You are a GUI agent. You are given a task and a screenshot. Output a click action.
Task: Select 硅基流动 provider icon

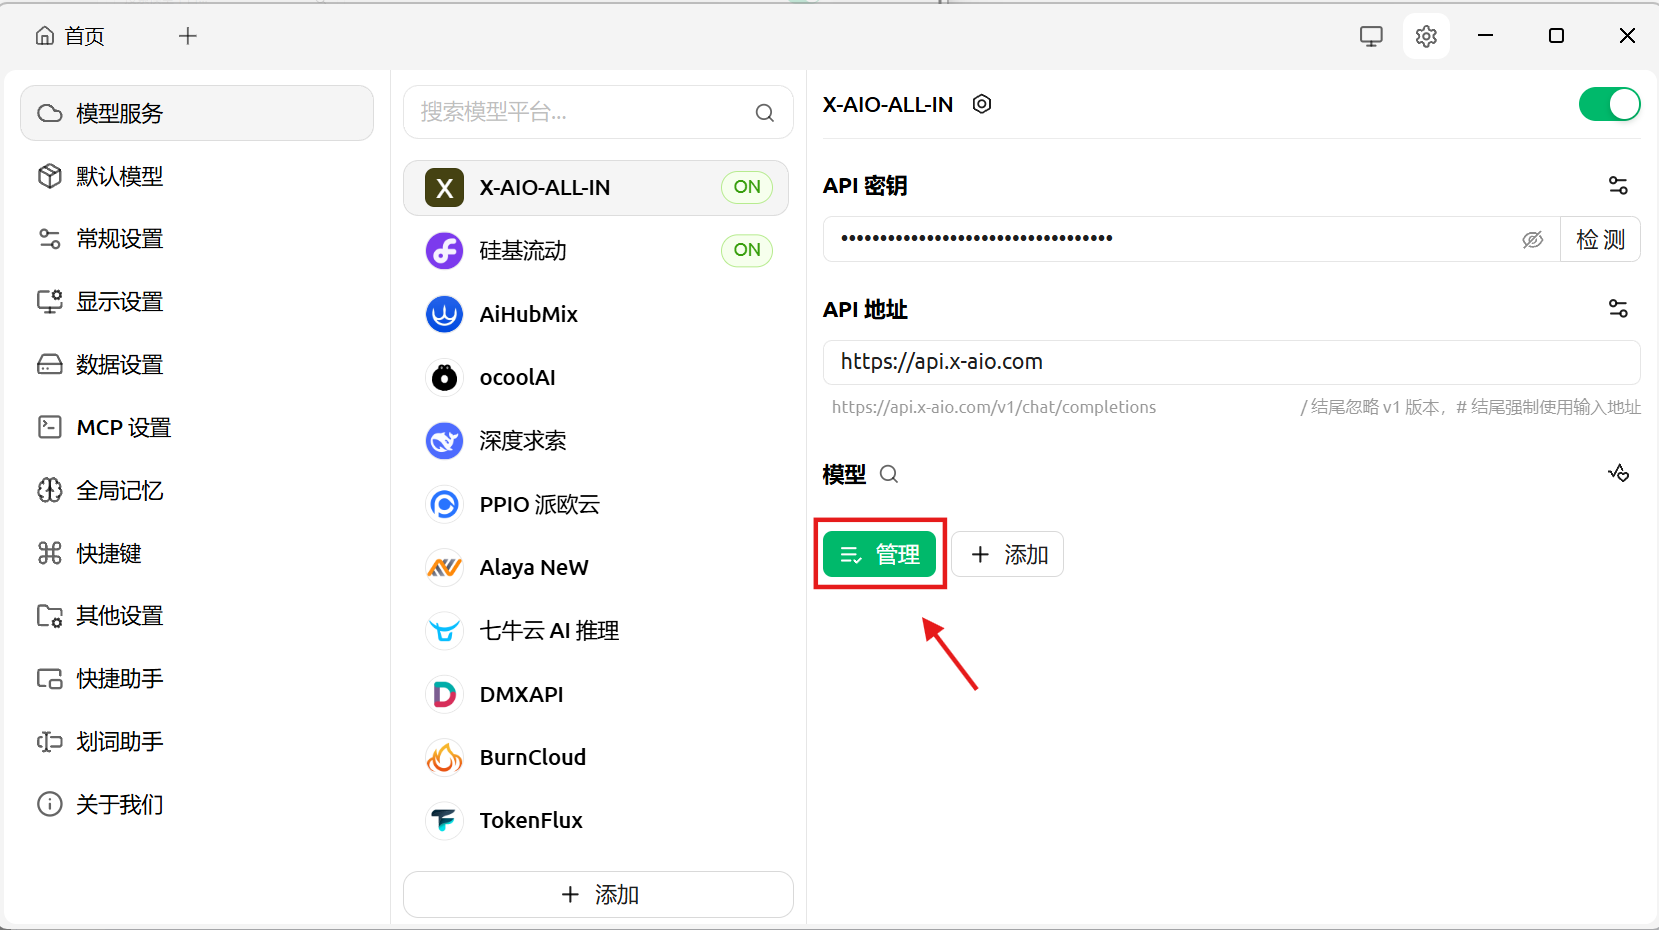[x=444, y=250]
